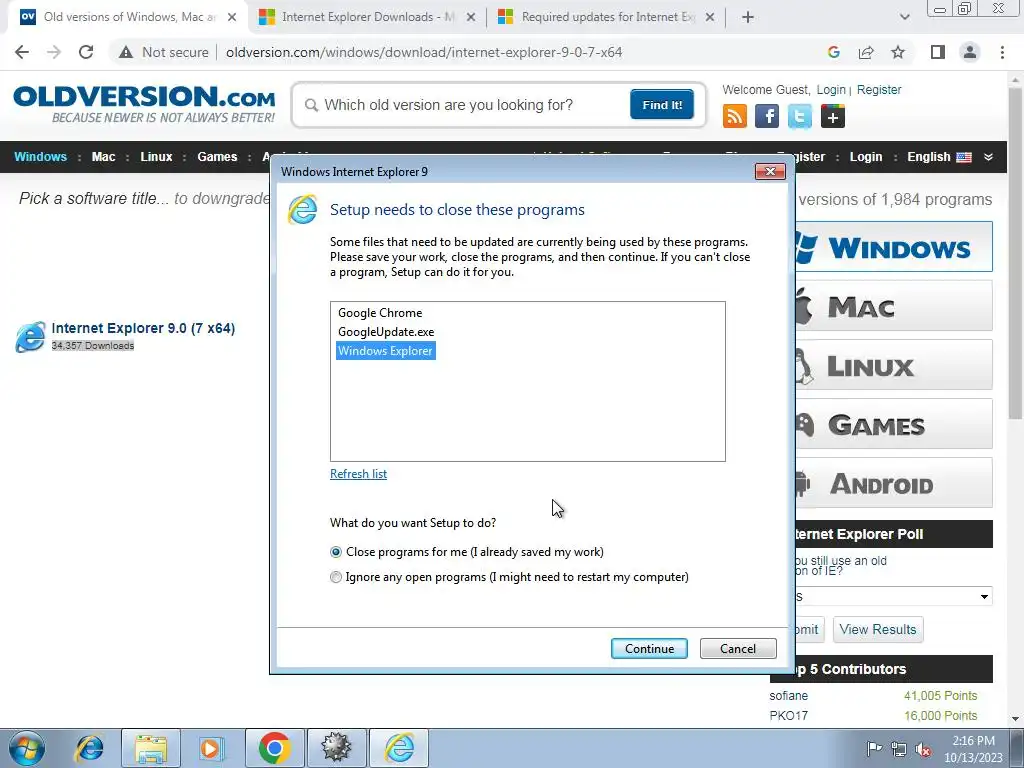The height and width of the screenshot is (768, 1024).
Task: Click the gear application taskbar icon
Action: click(x=336, y=748)
